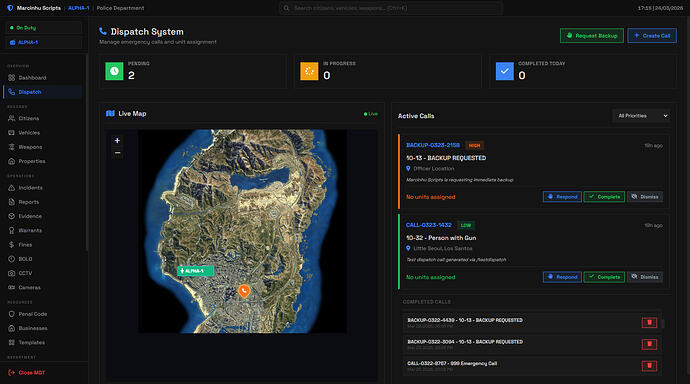The image size is (690, 384).
Task: Click the green Live status indicator
Action: pos(371,114)
